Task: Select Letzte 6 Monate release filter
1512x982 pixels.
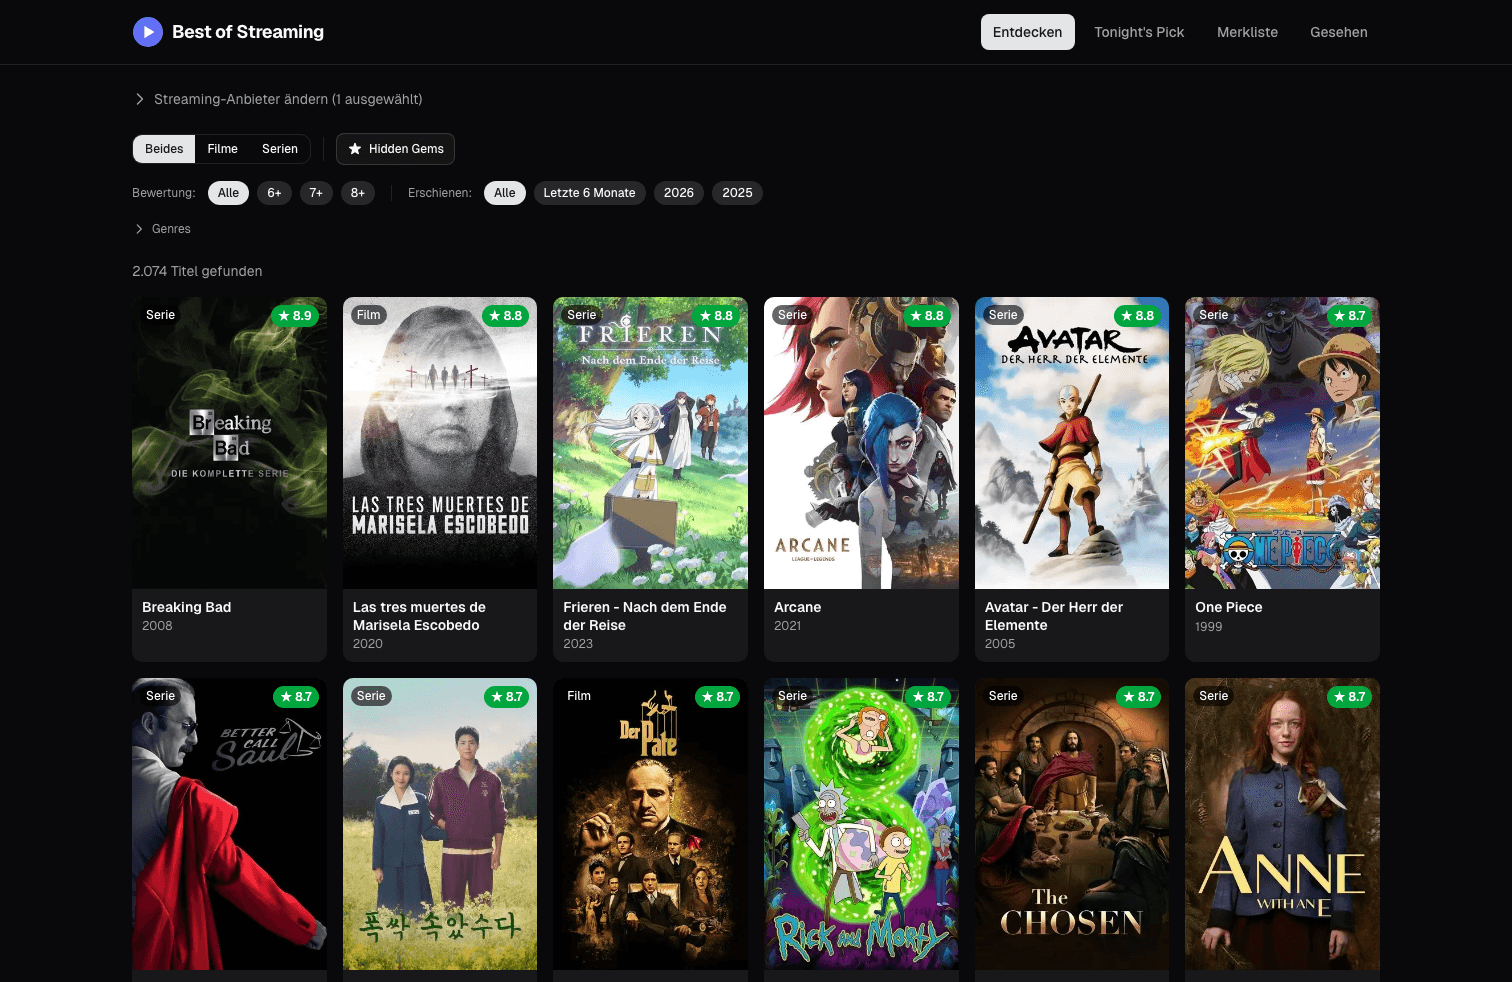Action: click(589, 192)
